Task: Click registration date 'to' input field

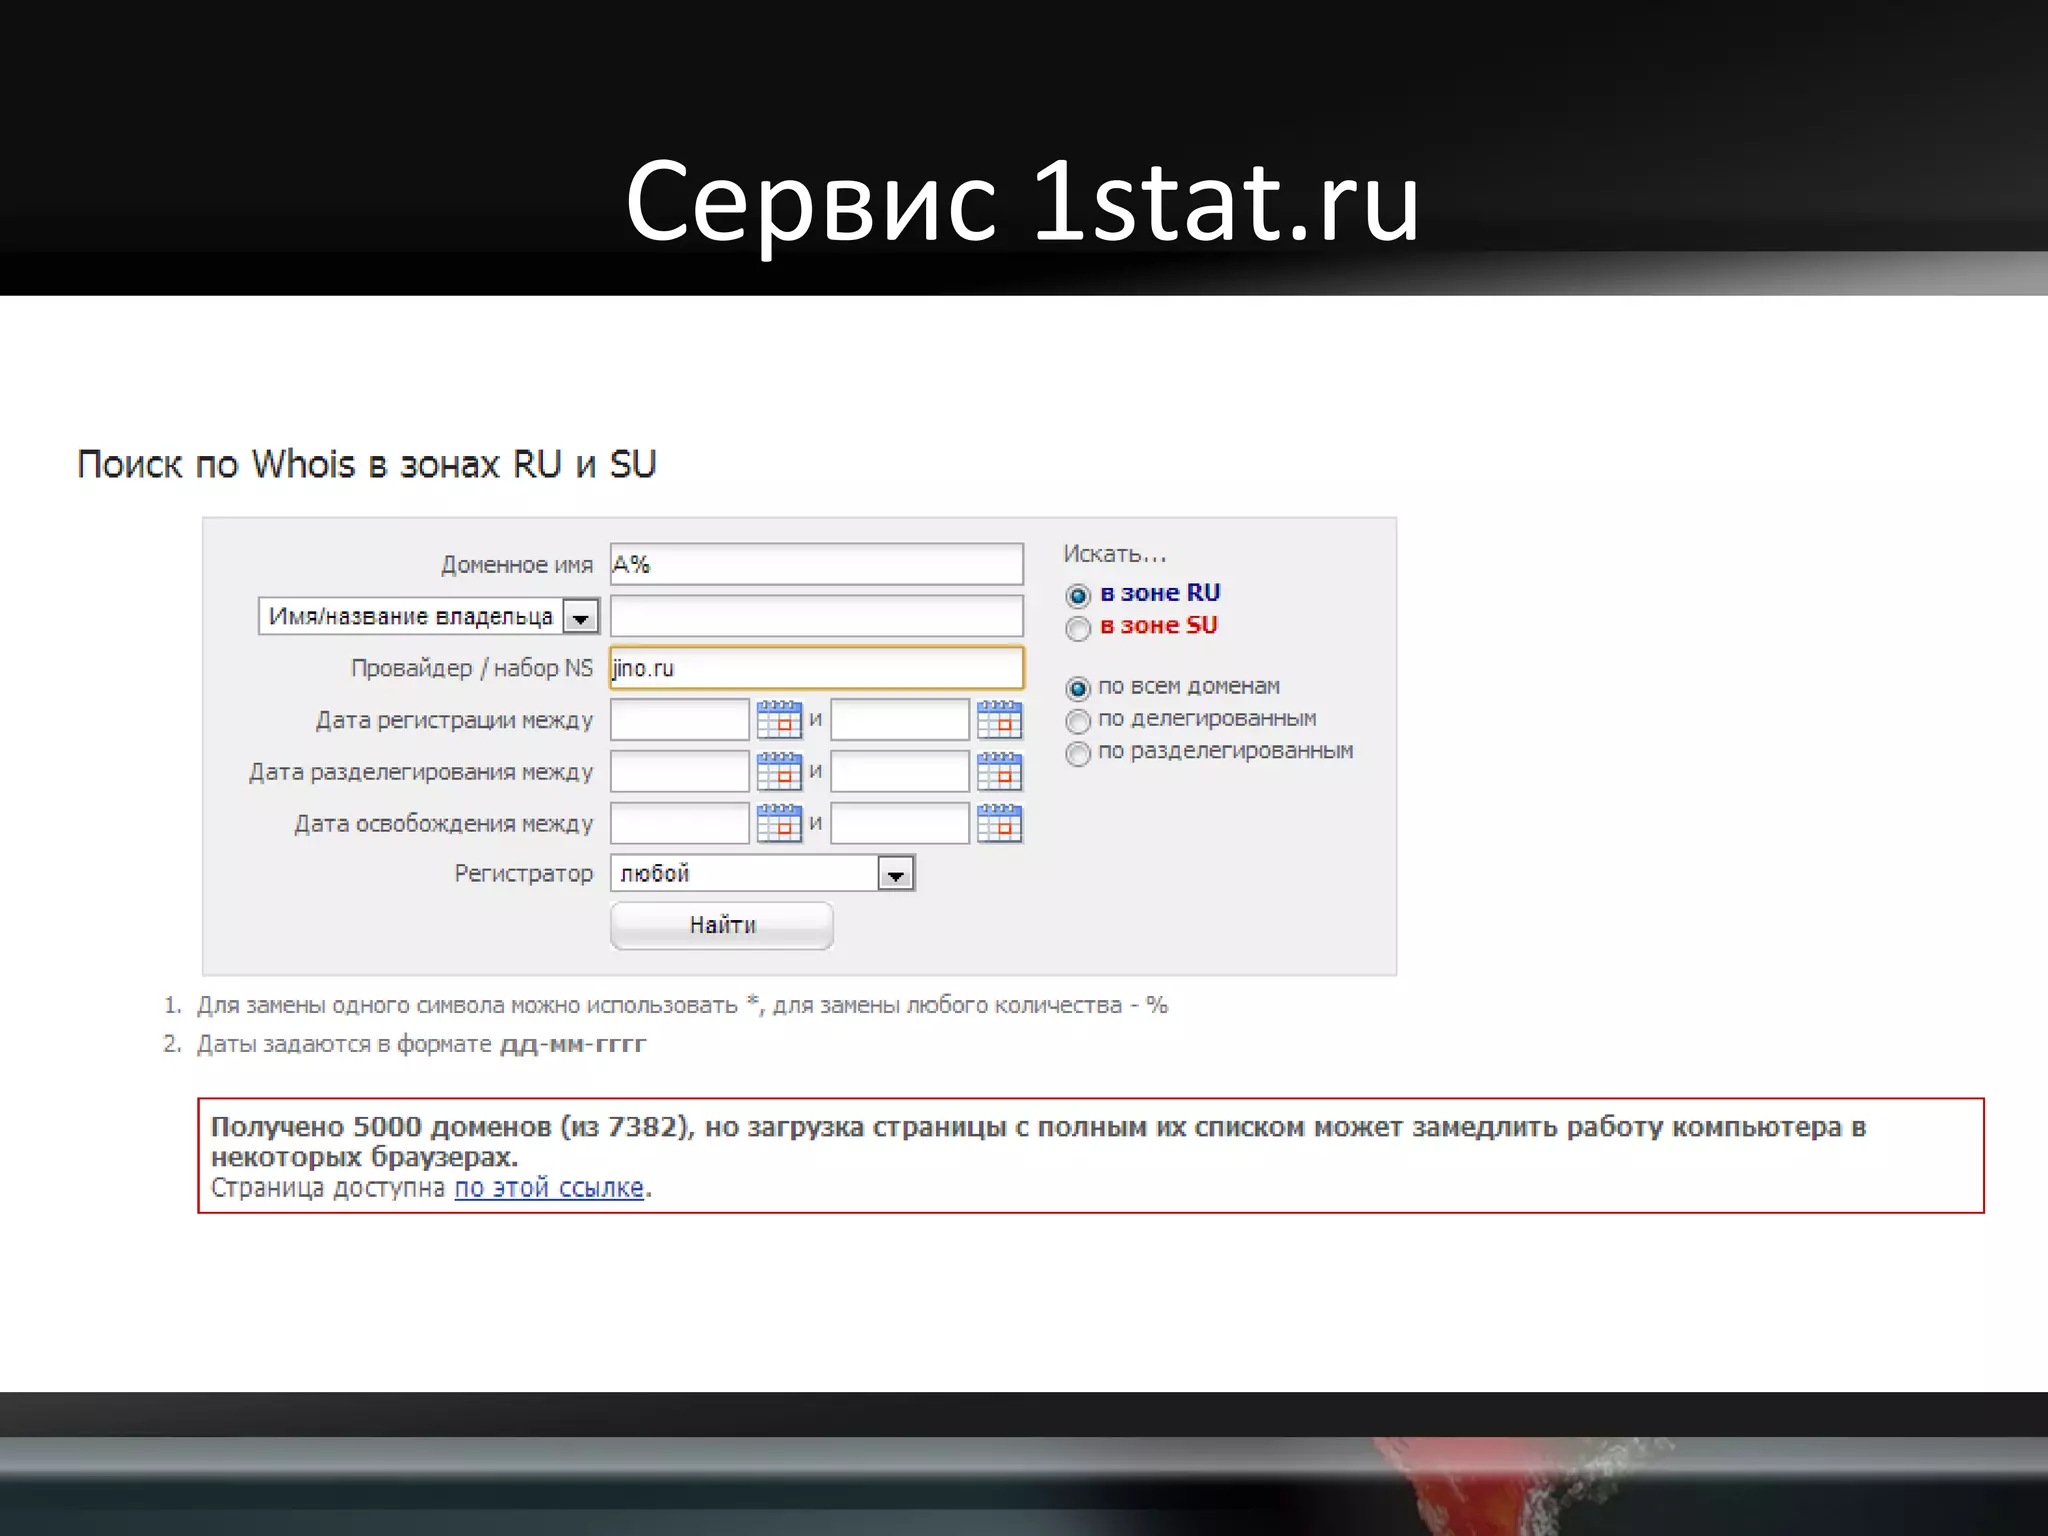Action: (x=900, y=719)
